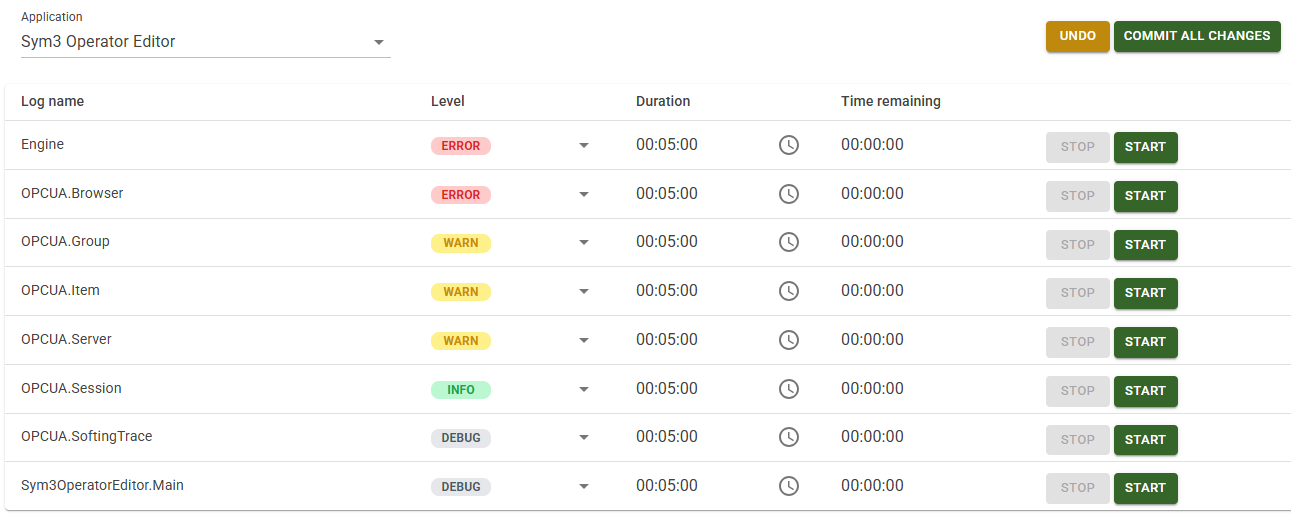
Task: Click Start for the OPCUA.Server log
Action: [x=1145, y=342]
